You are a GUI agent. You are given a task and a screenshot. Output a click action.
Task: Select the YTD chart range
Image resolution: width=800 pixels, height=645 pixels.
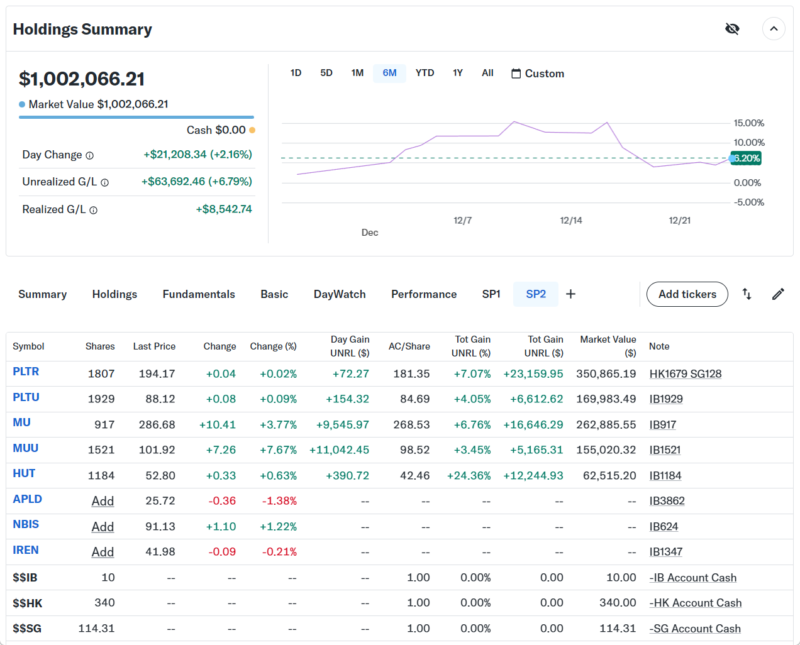(425, 73)
